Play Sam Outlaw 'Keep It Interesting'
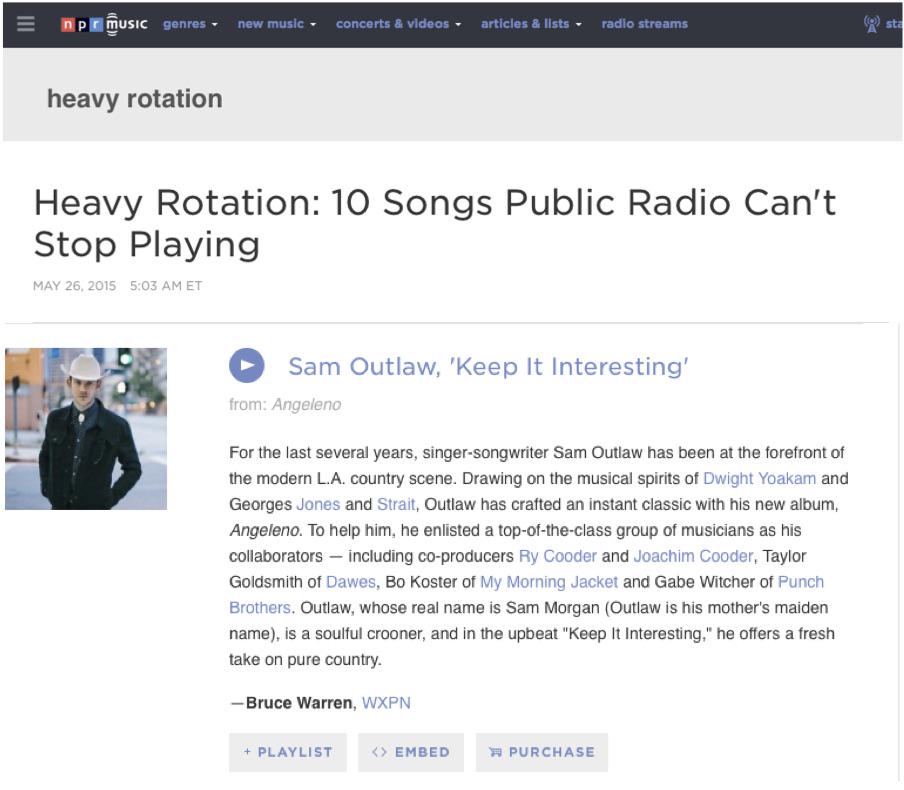The height and width of the screenshot is (790, 904). pos(247,366)
